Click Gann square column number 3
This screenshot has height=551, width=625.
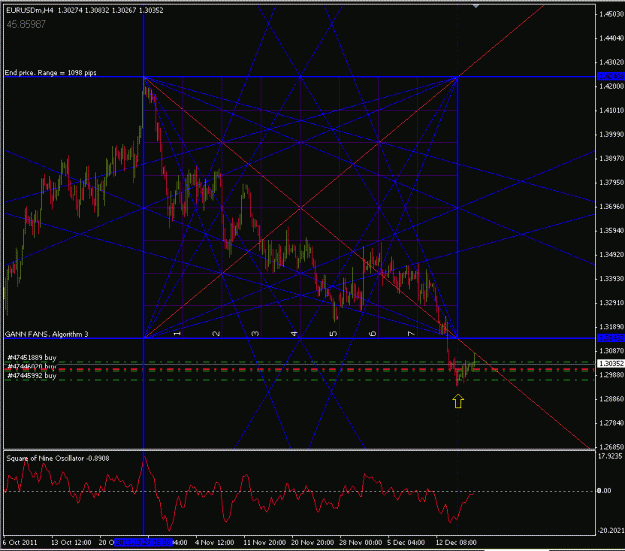pyautogui.click(x=256, y=333)
